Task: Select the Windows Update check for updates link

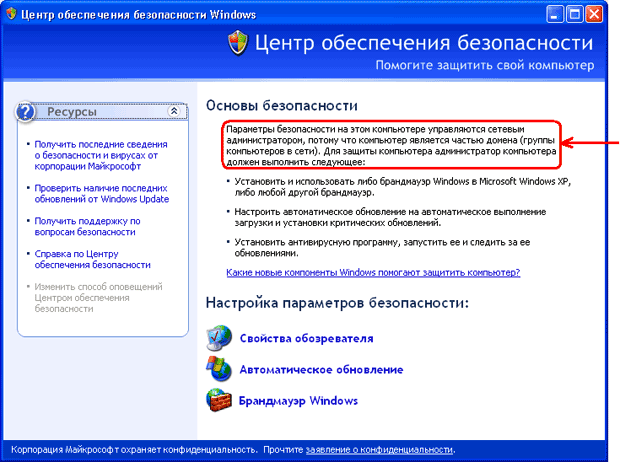Action: [100, 193]
